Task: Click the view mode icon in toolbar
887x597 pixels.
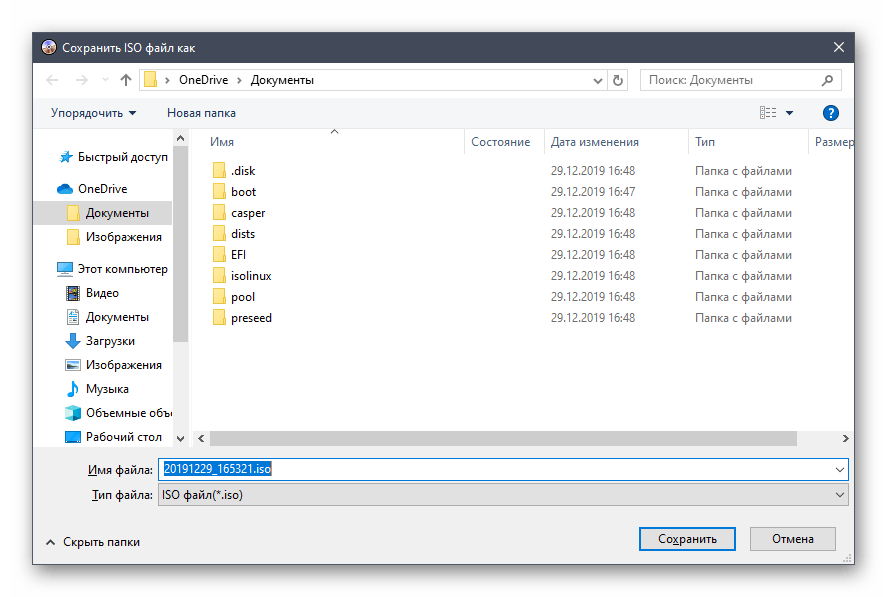Action: (x=768, y=113)
